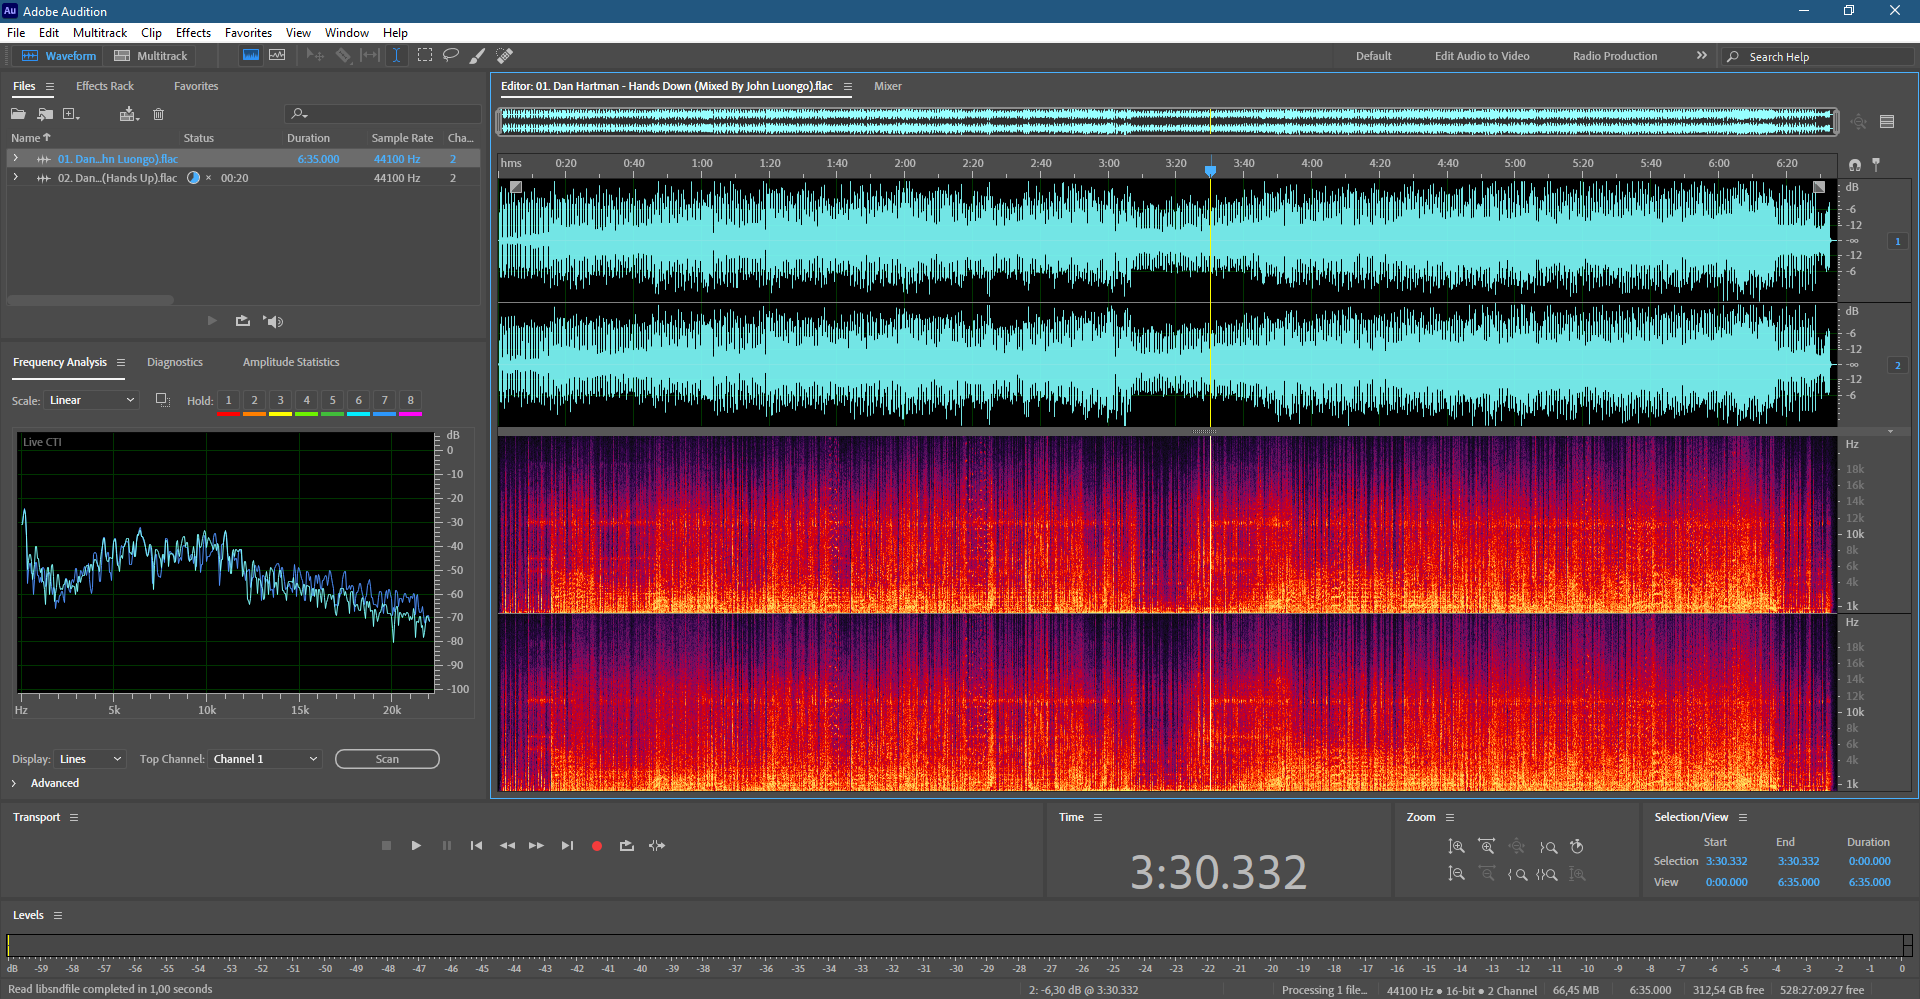Select Edit Audio to Video workspace
The height and width of the screenshot is (999, 1920).
1482,56
